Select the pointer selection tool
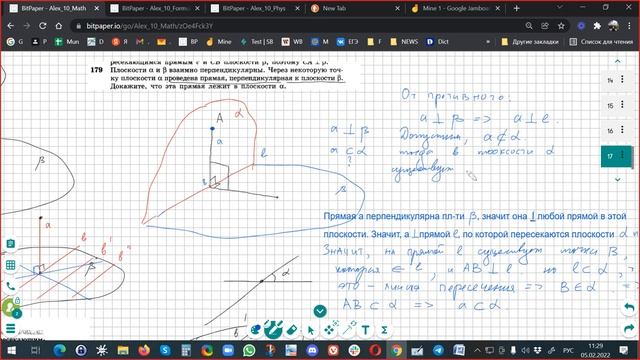 pos(311,330)
